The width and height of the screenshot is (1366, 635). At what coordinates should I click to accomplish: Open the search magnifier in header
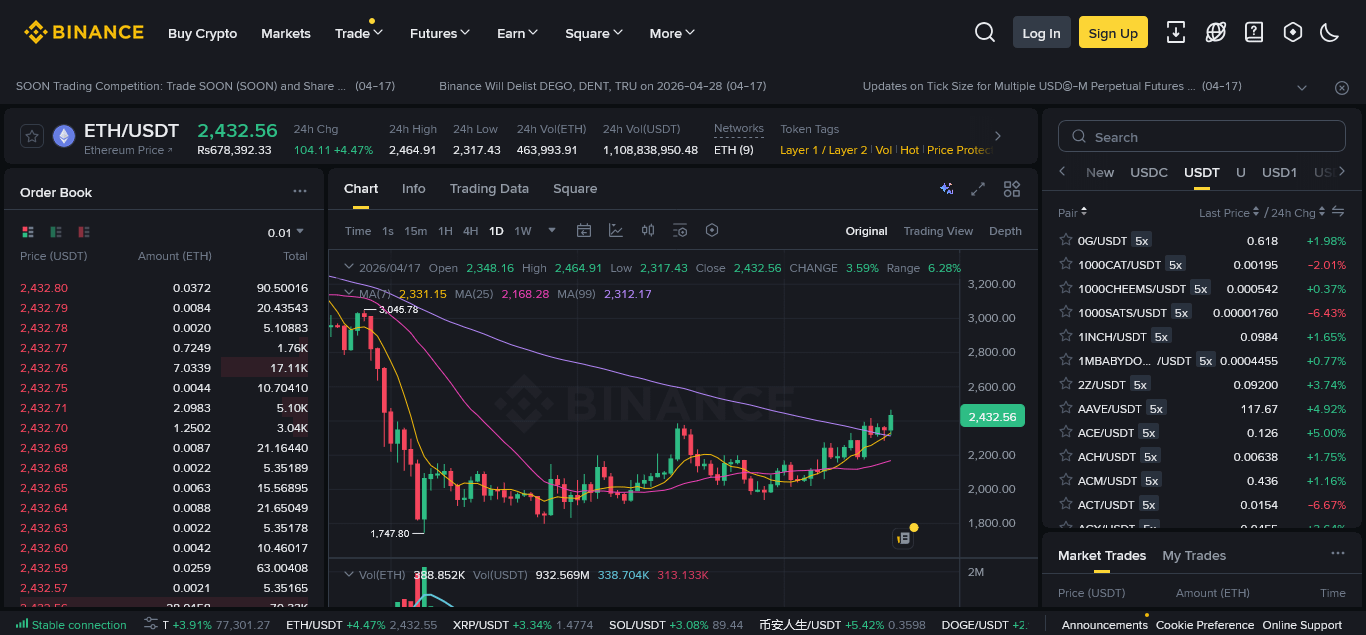click(x=985, y=33)
